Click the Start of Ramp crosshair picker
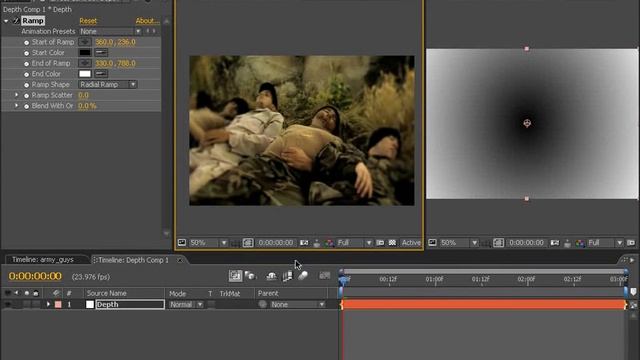This screenshot has width=640, height=360. 85,42
